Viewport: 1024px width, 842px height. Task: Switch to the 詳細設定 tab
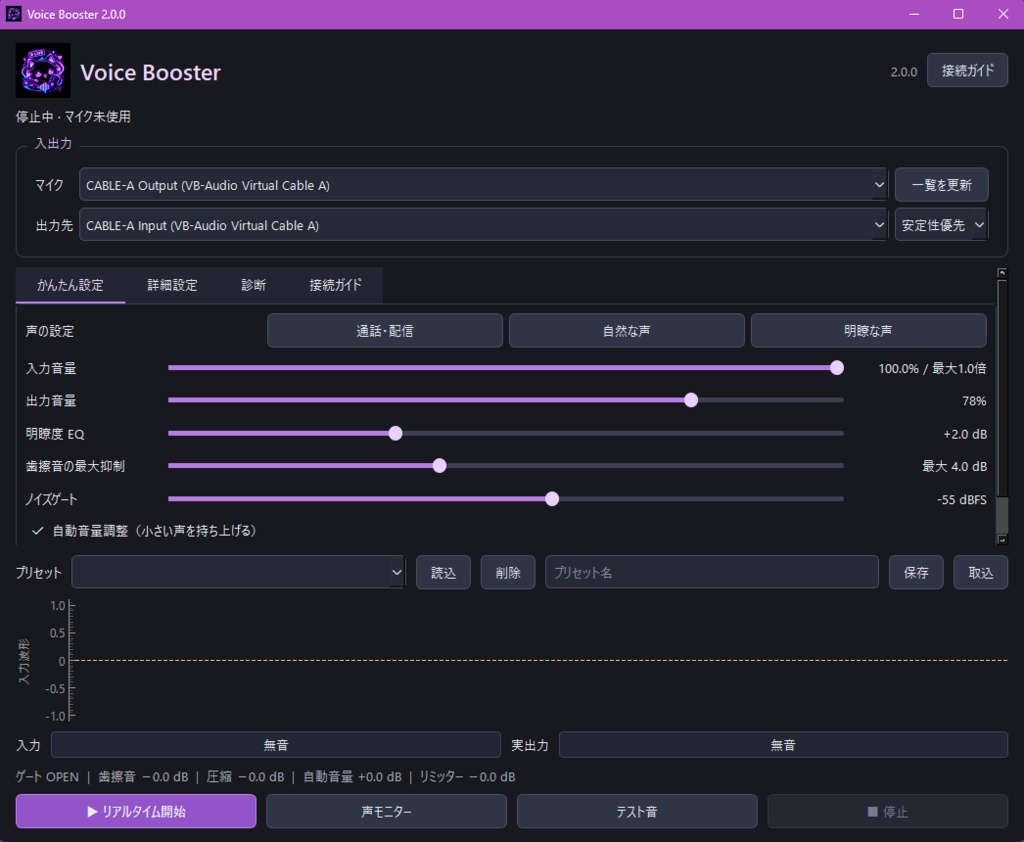pos(172,285)
